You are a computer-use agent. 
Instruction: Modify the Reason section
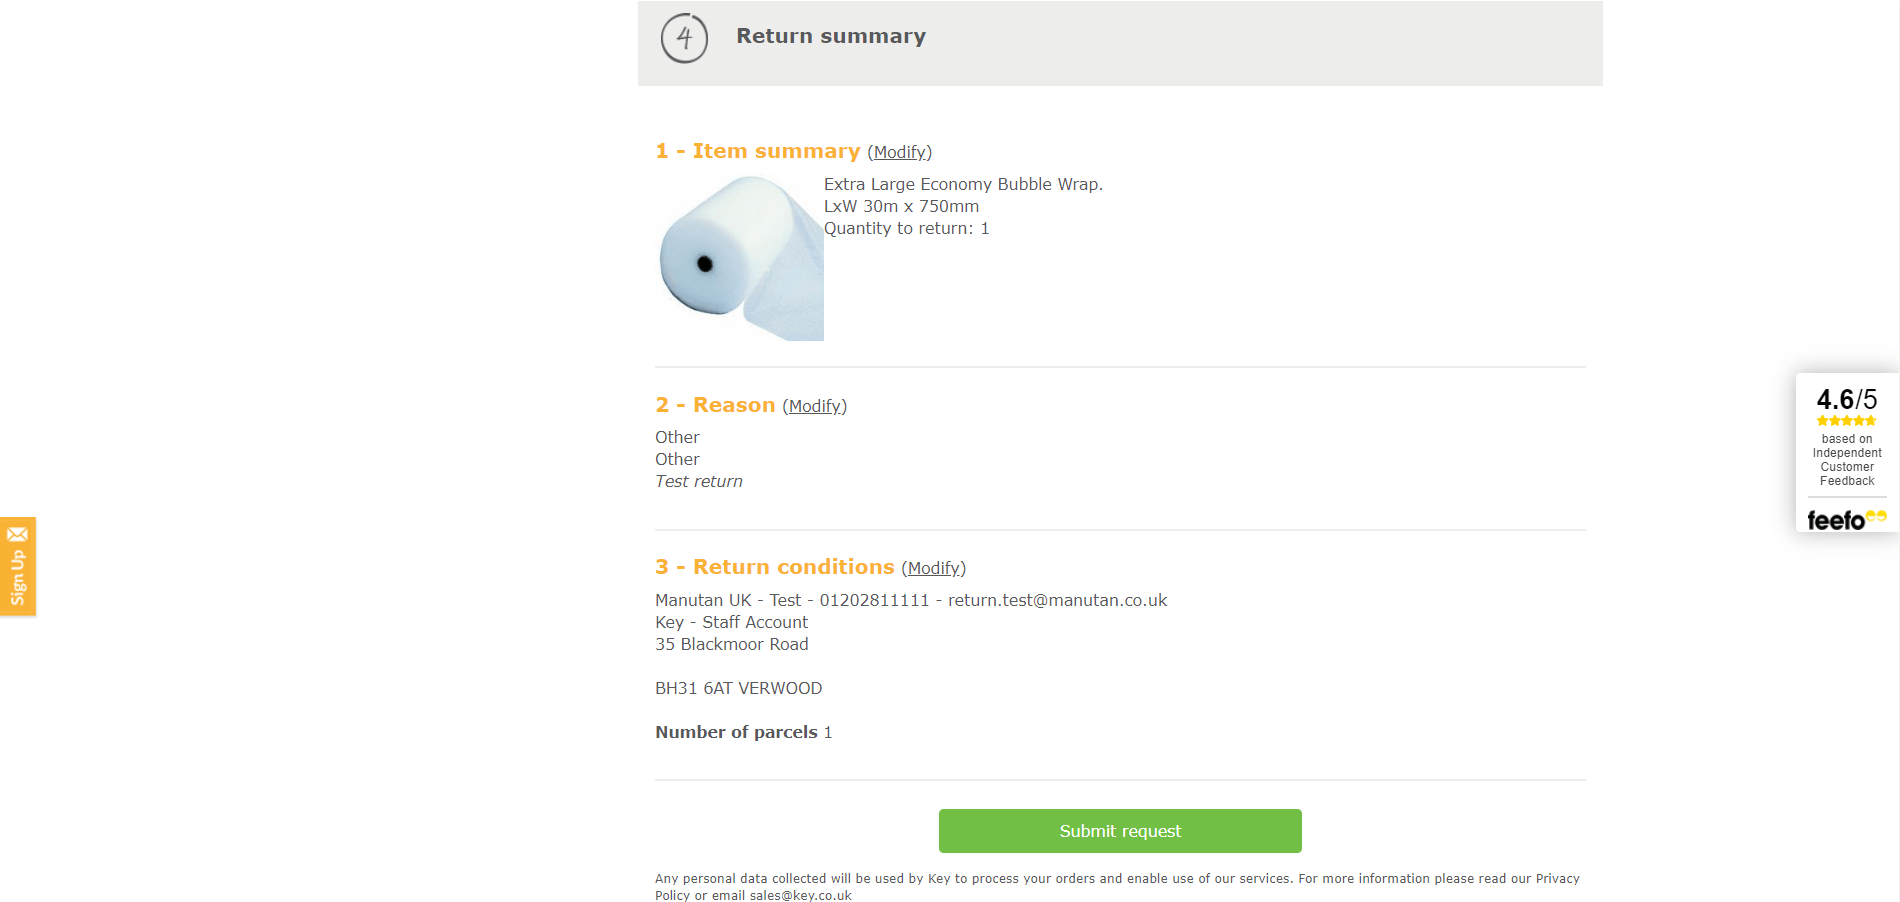pos(814,406)
